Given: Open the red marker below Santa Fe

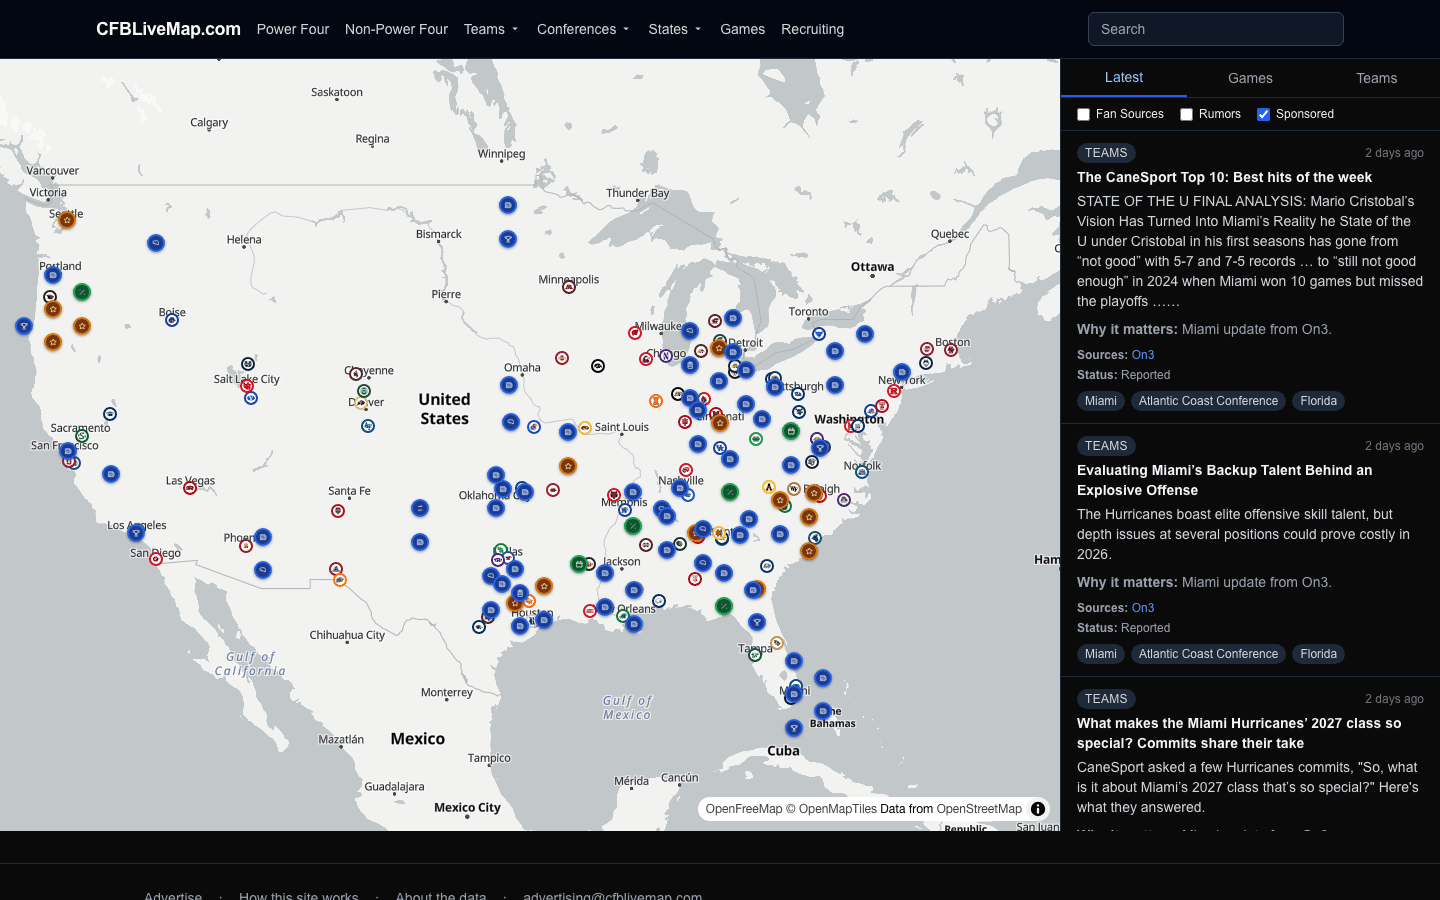Looking at the screenshot, I should pos(338,511).
